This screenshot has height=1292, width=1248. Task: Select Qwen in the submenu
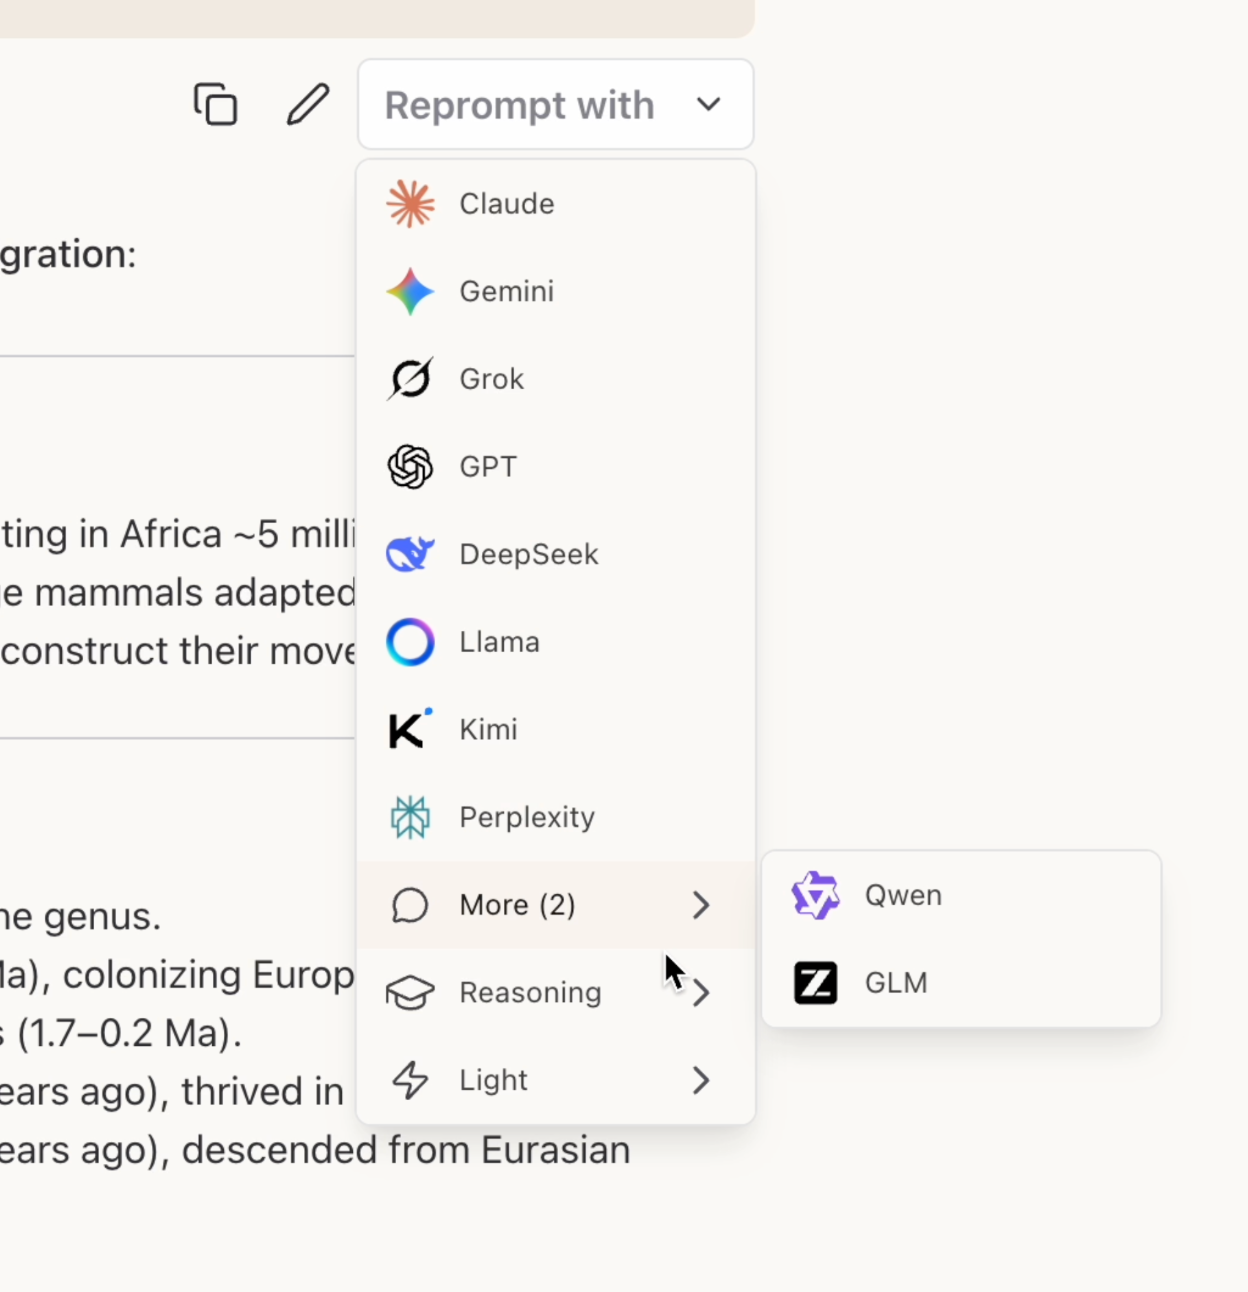(x=961, y=895)
